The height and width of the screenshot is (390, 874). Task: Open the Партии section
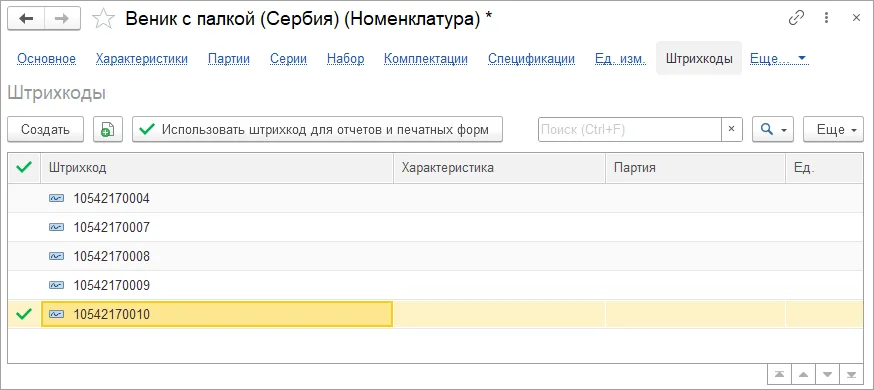pos(229,58)
